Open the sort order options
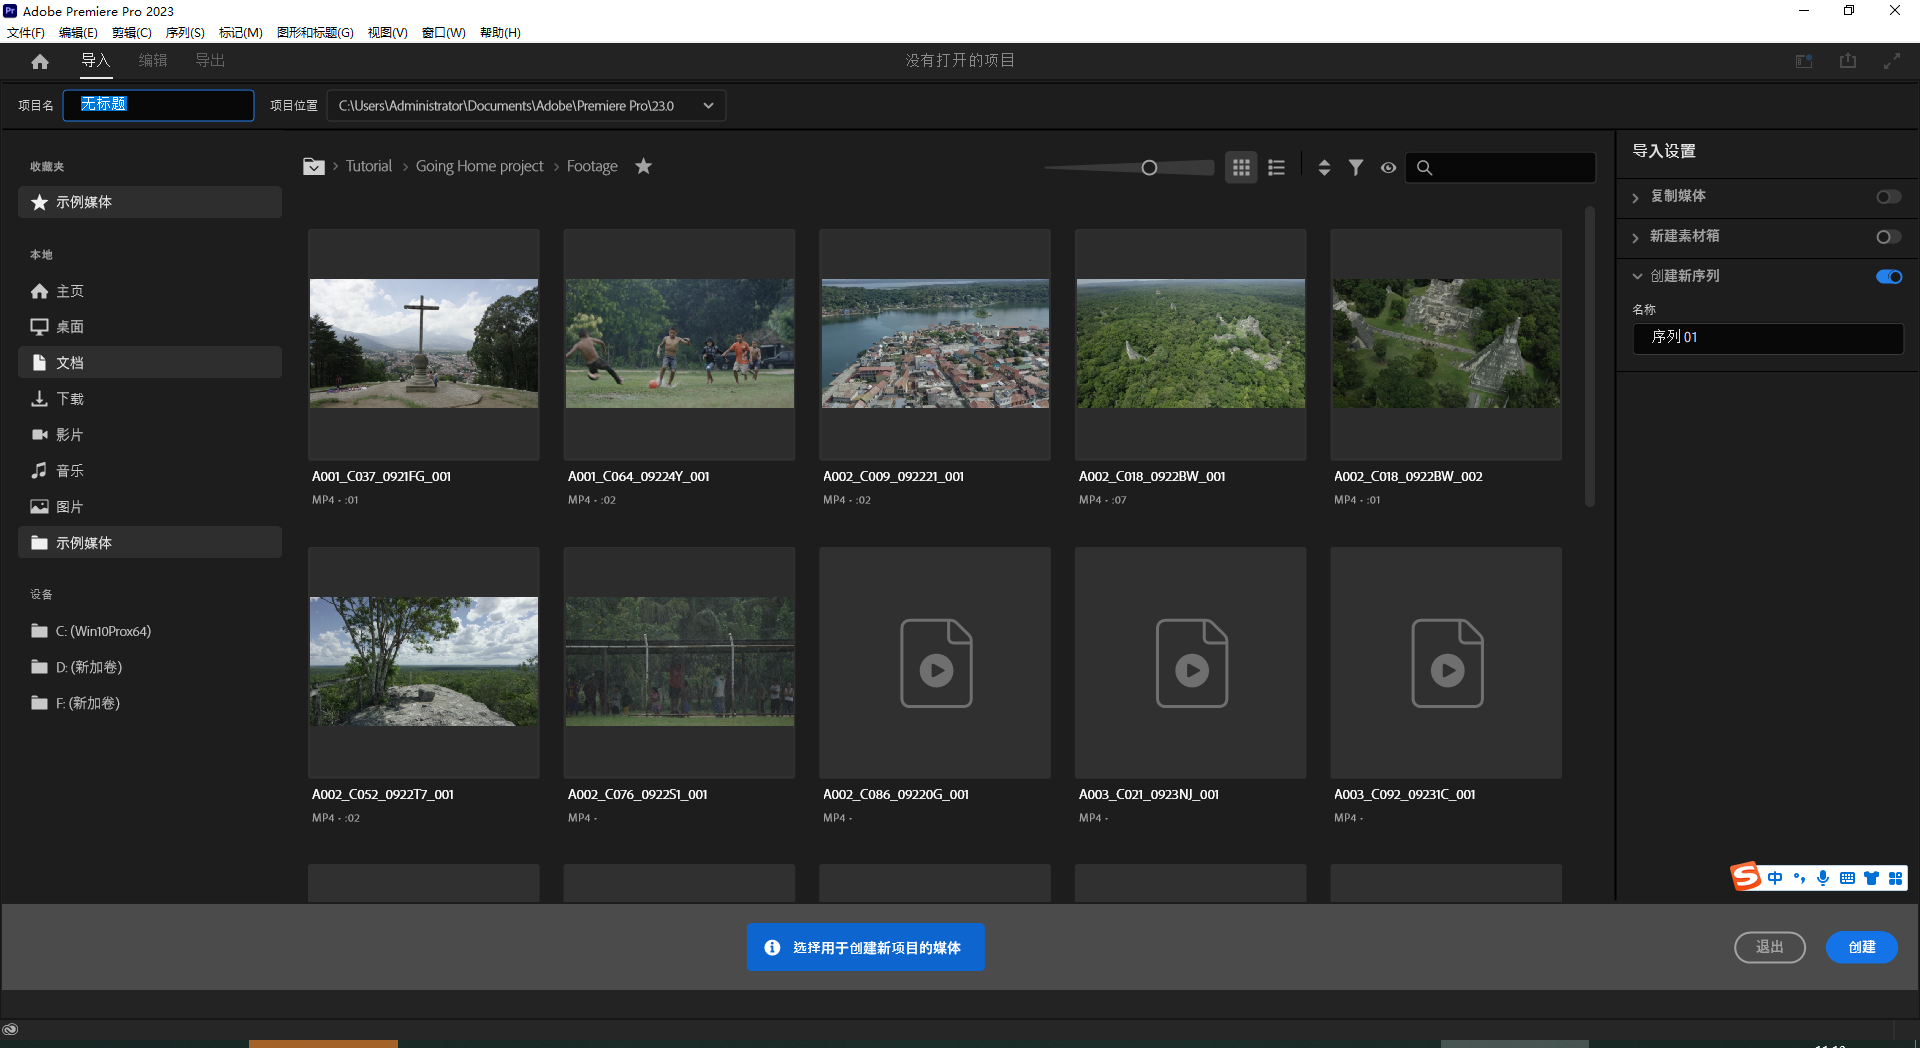 [1324, 167]
